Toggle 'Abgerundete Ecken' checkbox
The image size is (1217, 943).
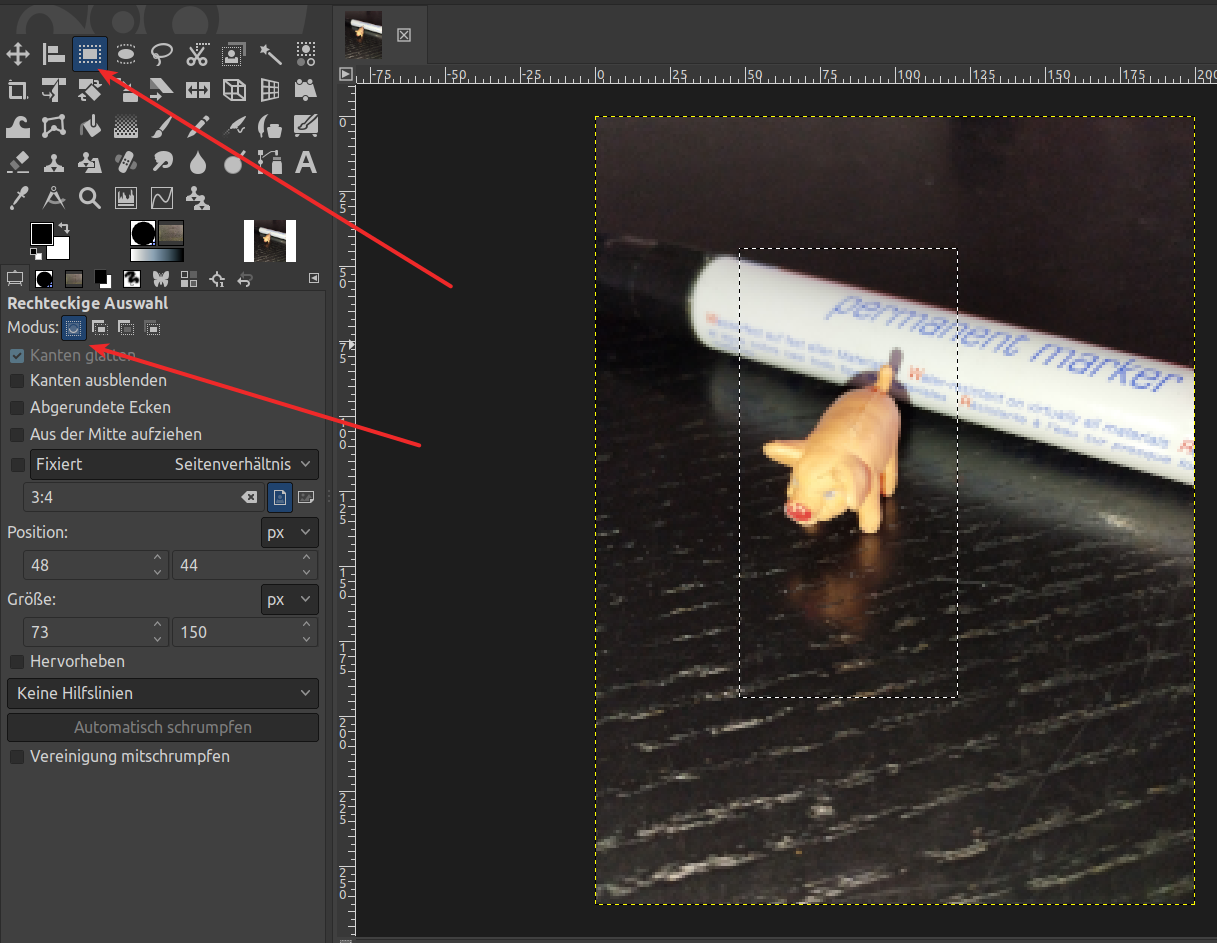[x=17, y=408]
